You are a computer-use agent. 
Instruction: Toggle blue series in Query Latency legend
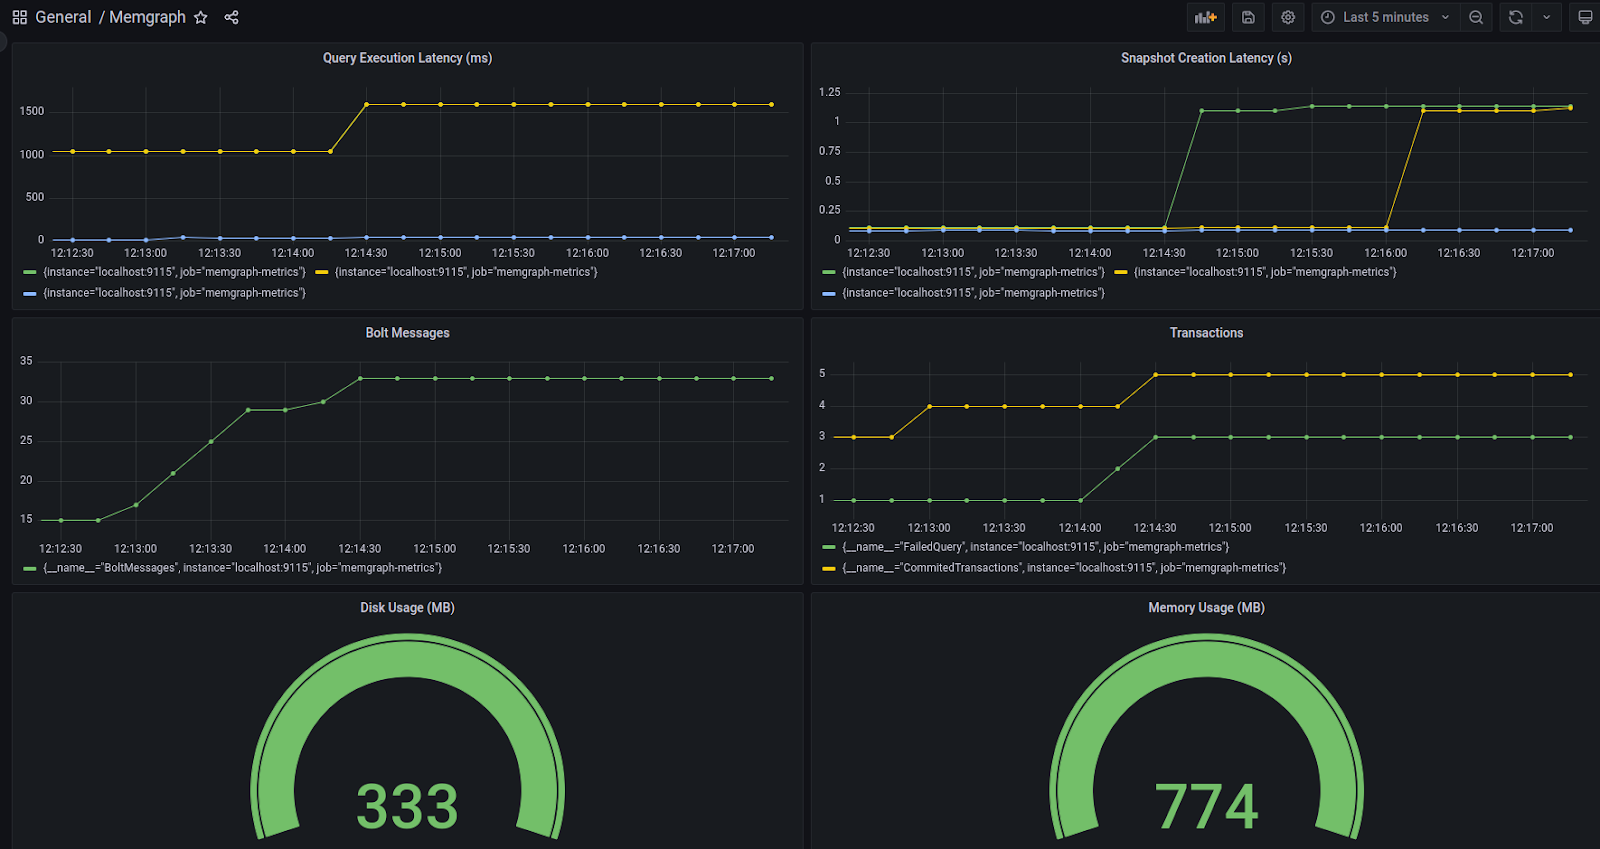174,293
